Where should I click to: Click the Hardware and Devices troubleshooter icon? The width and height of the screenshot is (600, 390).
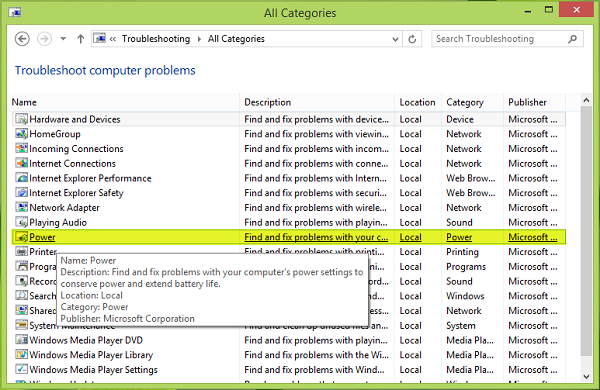coord(21,119)
